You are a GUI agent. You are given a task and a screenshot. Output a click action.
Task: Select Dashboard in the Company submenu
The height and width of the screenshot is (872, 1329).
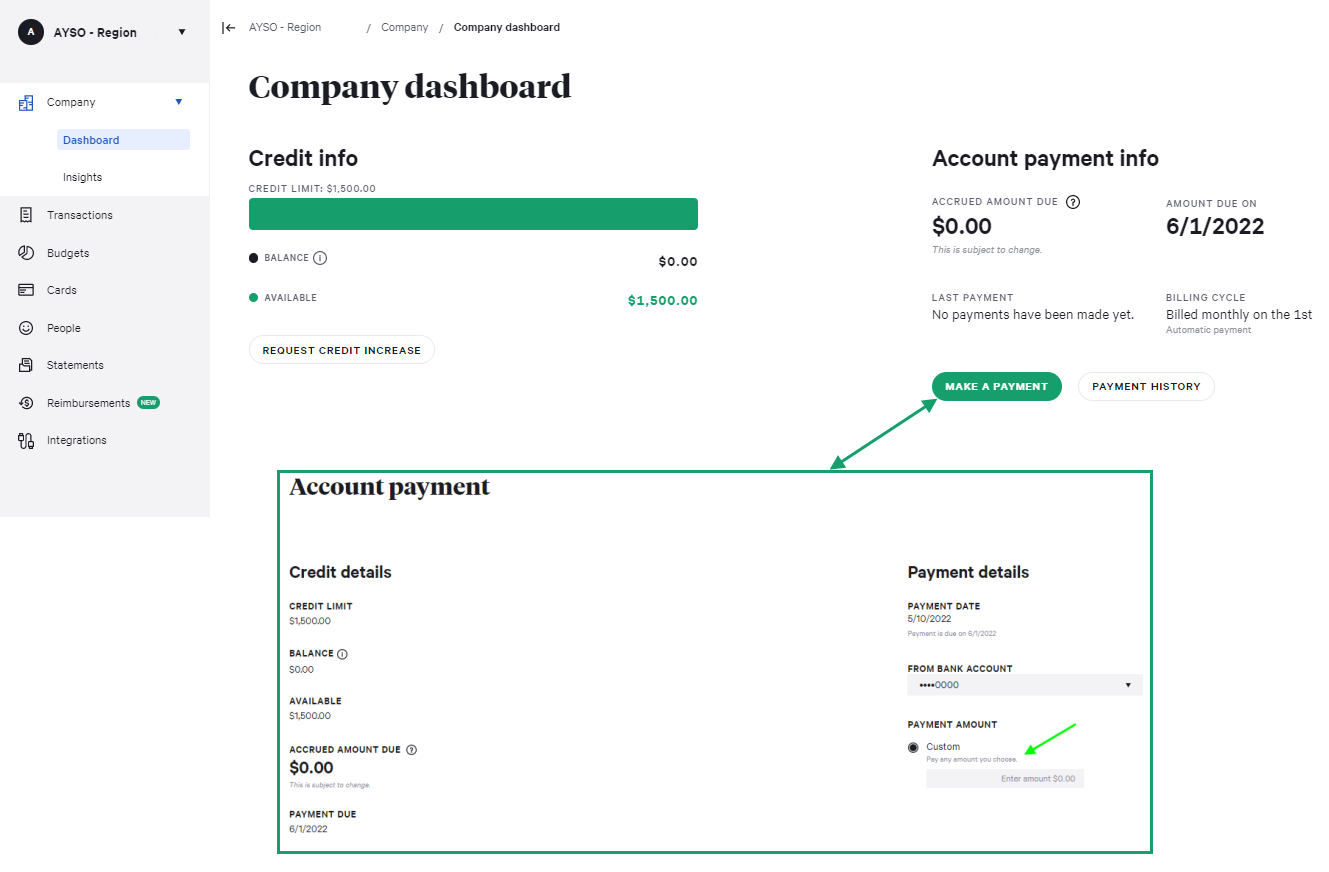(x=91, y=140)
